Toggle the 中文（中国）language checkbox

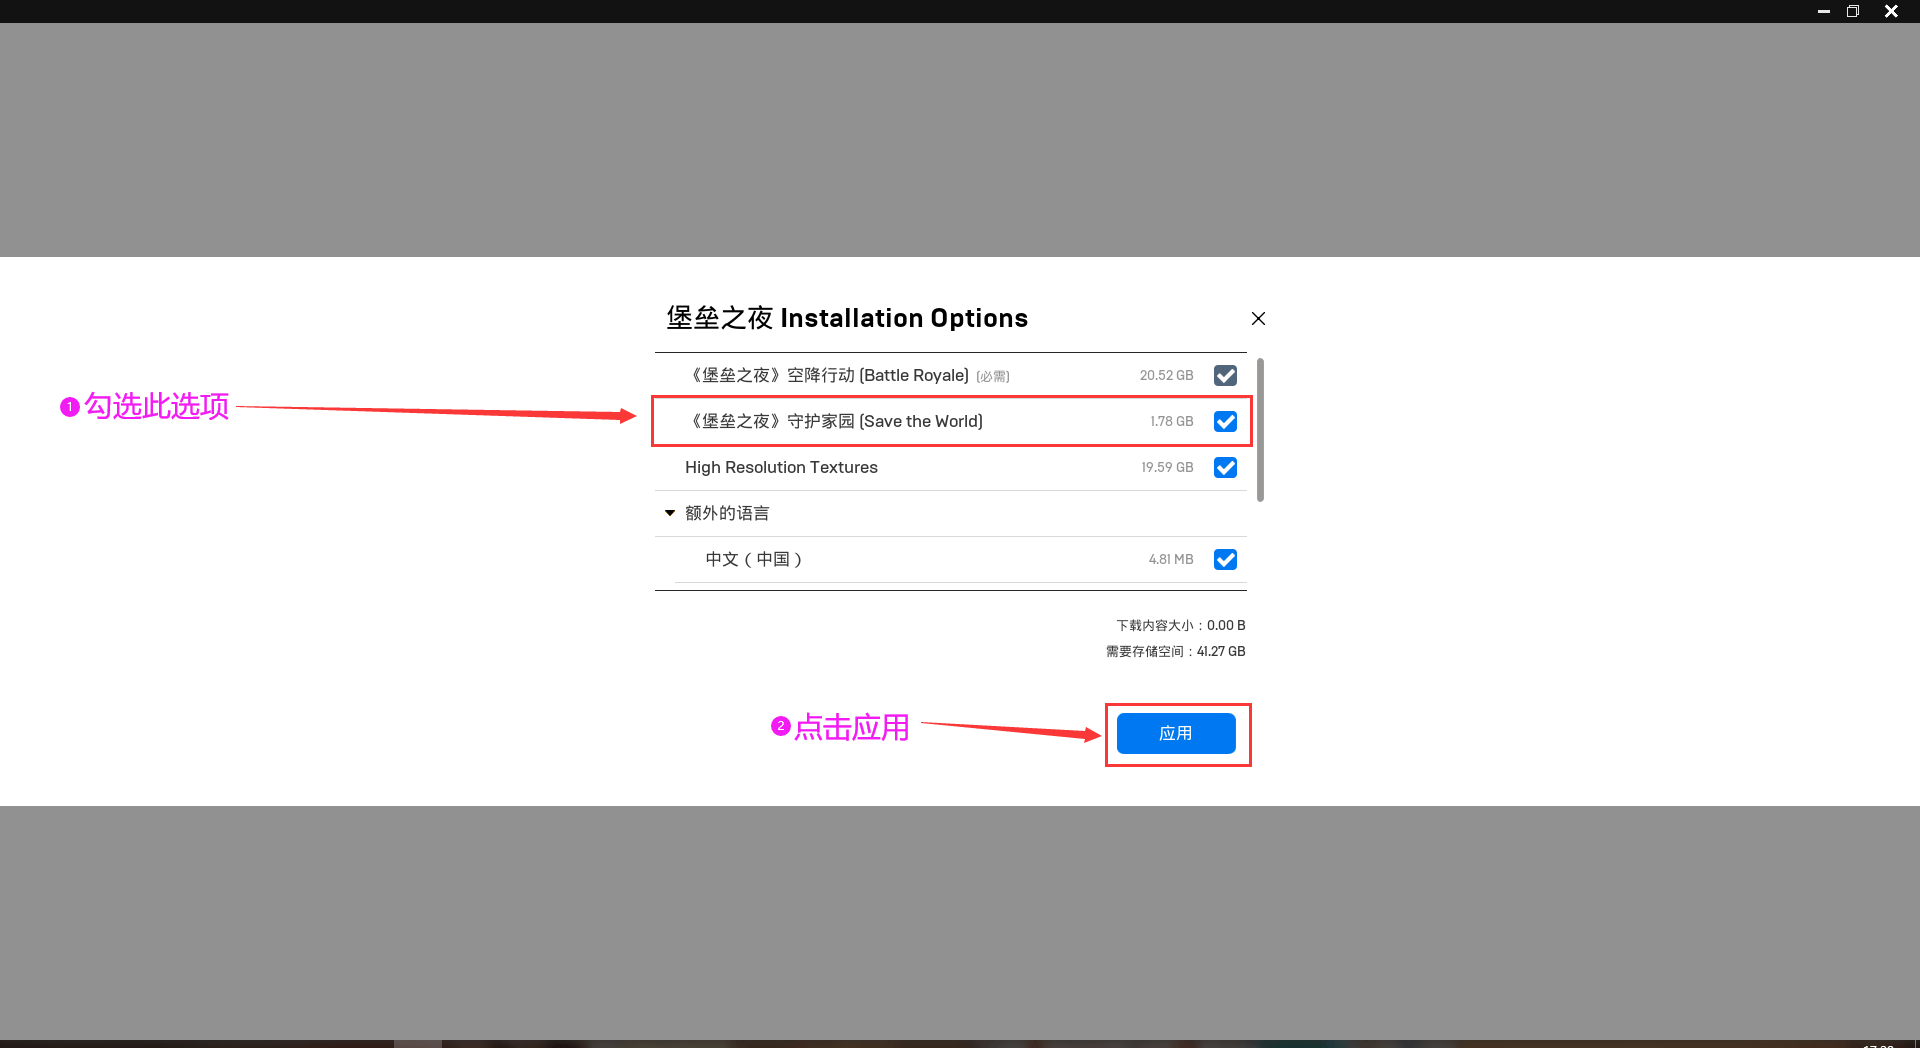click(x=1225, y=559)
